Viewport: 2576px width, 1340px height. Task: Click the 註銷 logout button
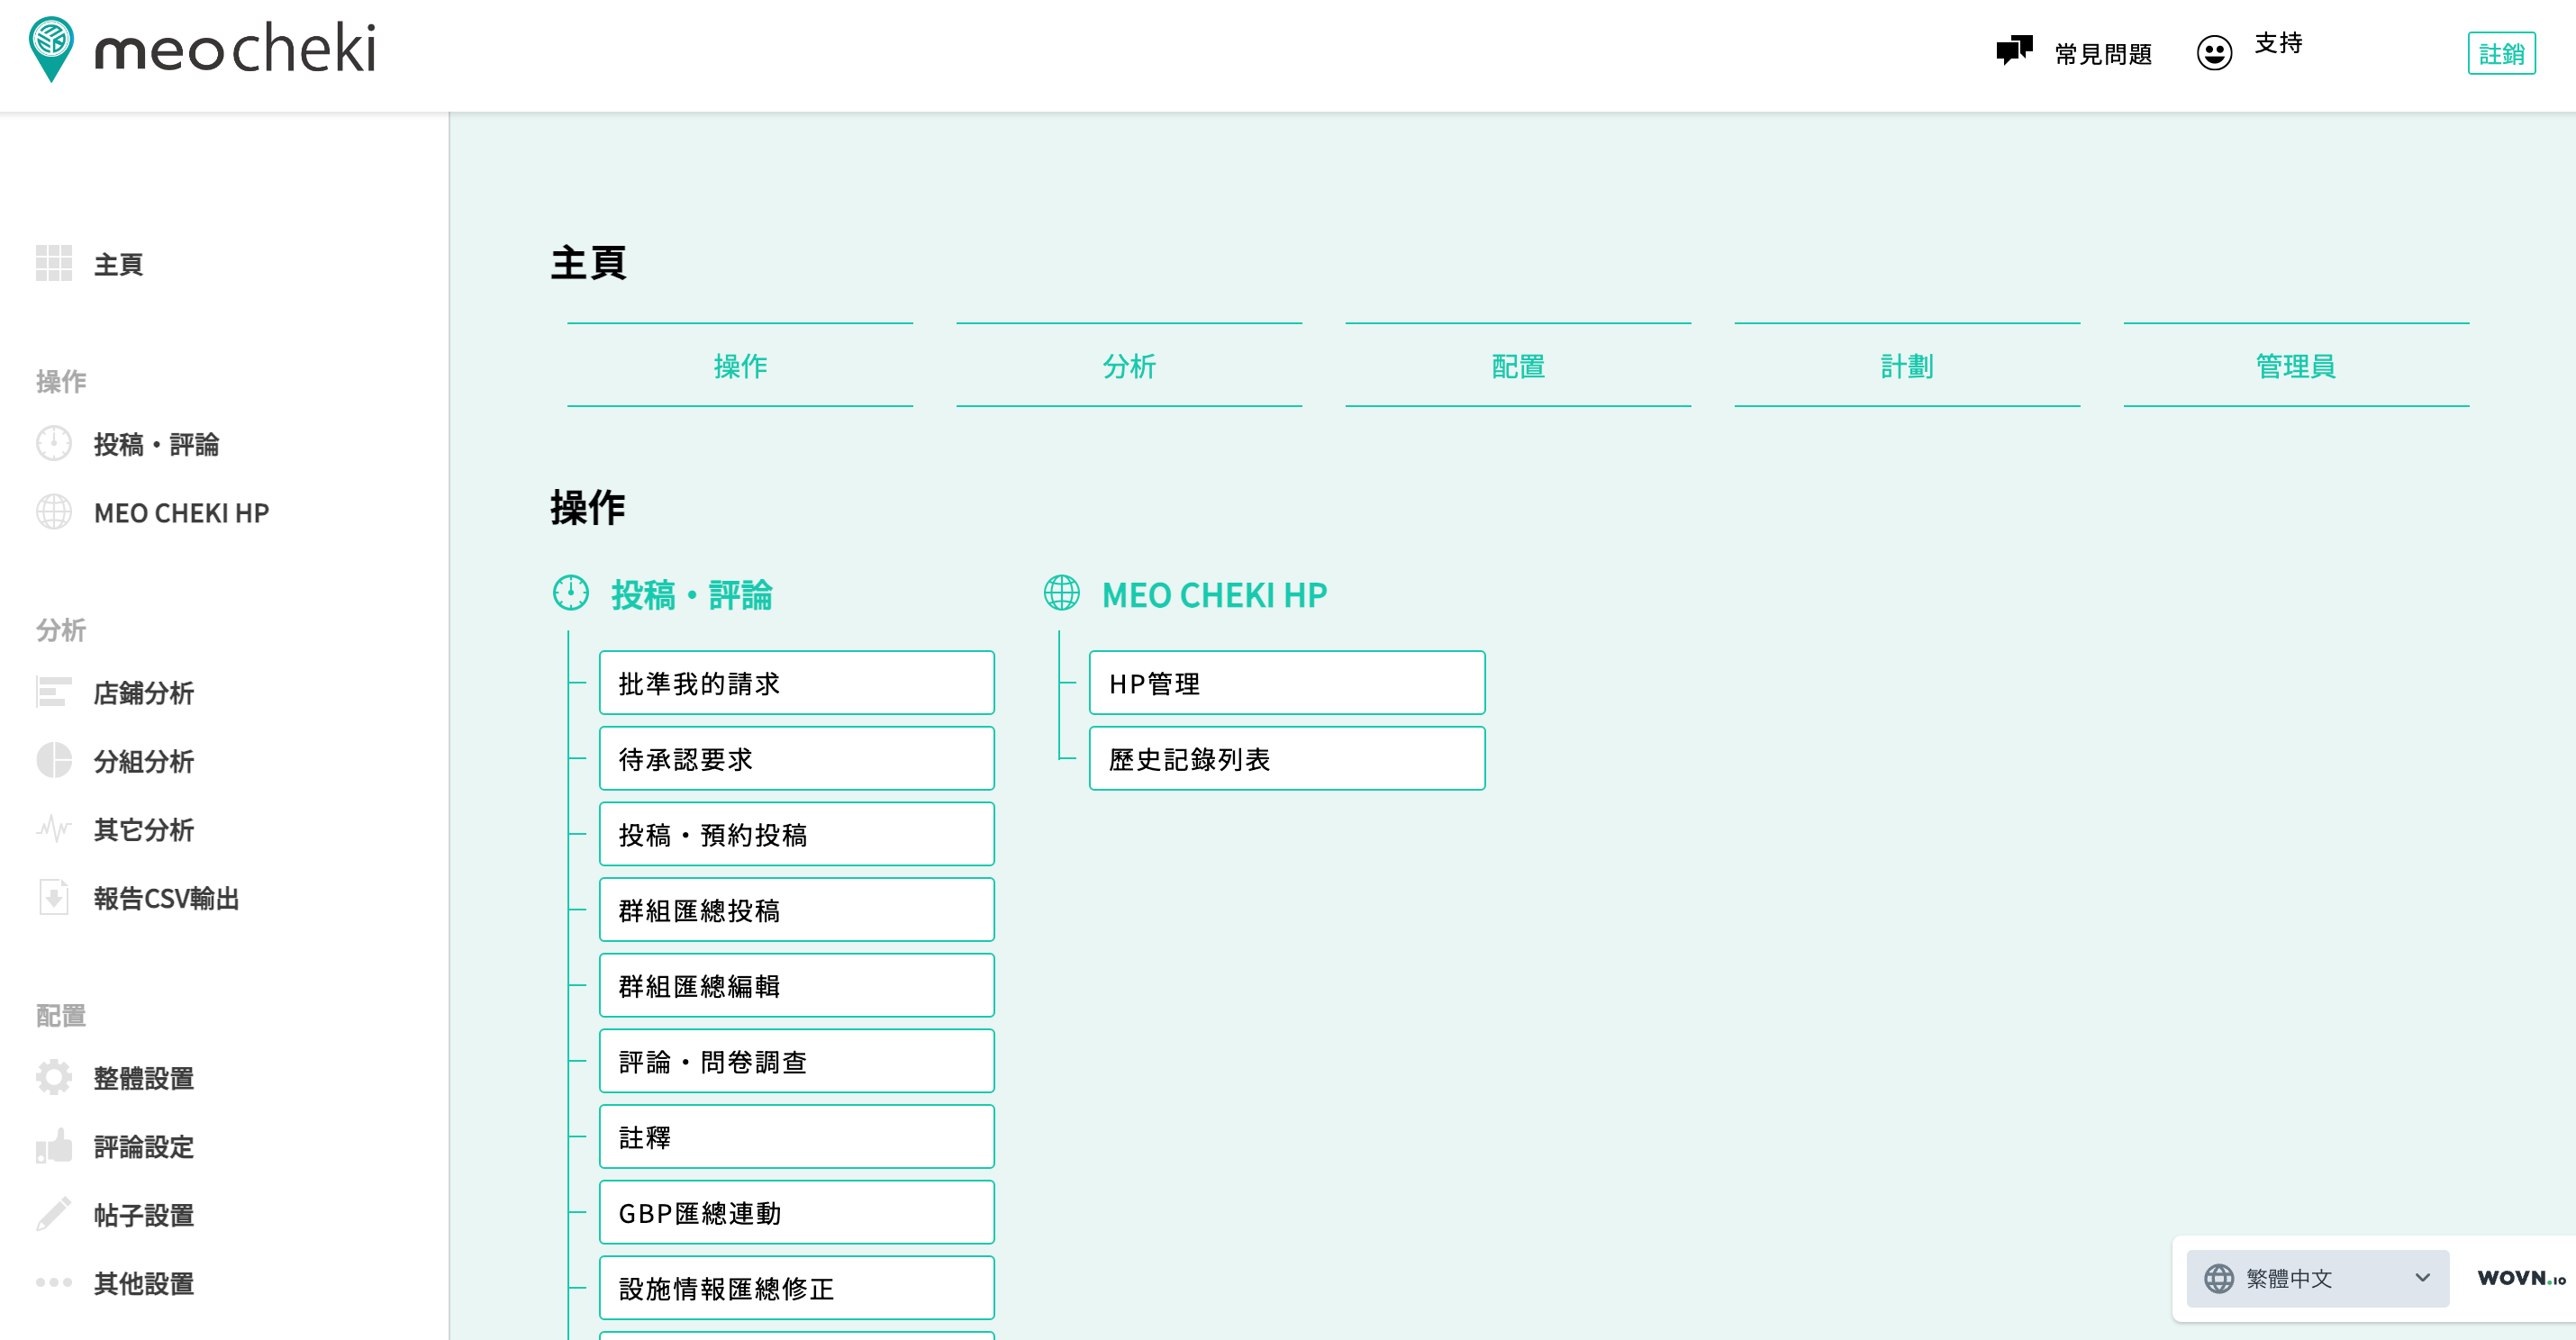2500,53
